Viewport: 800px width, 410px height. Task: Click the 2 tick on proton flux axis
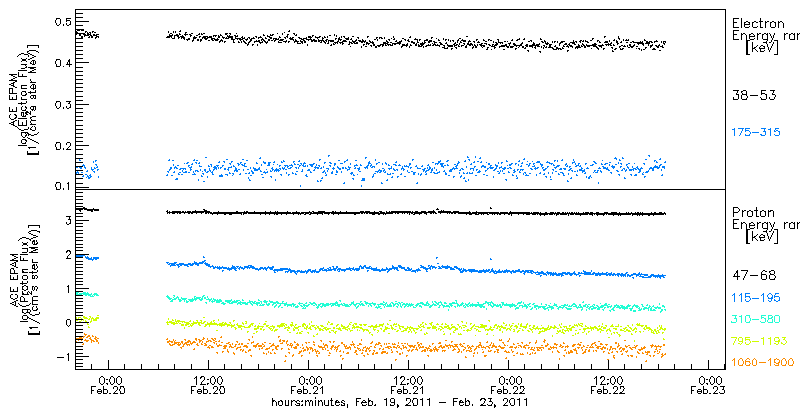(x=66, y=254)
